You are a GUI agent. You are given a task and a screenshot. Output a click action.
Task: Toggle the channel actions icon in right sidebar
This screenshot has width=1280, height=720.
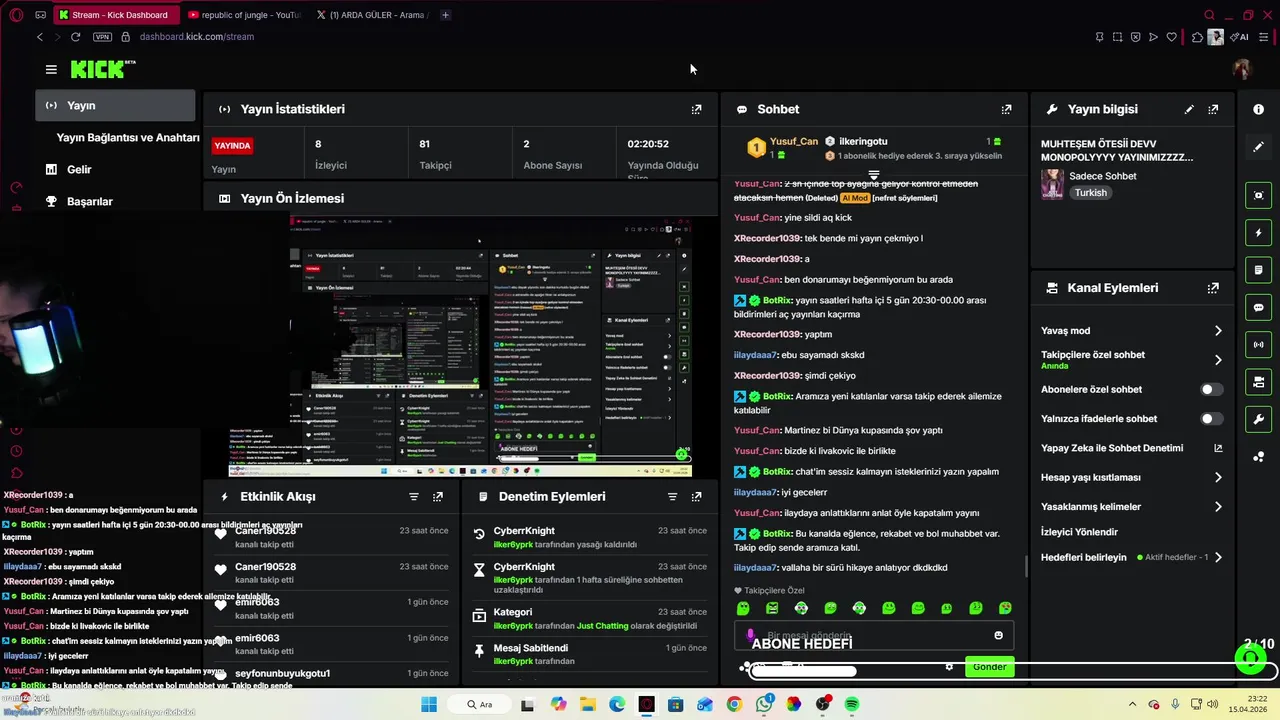[1258, 382]
